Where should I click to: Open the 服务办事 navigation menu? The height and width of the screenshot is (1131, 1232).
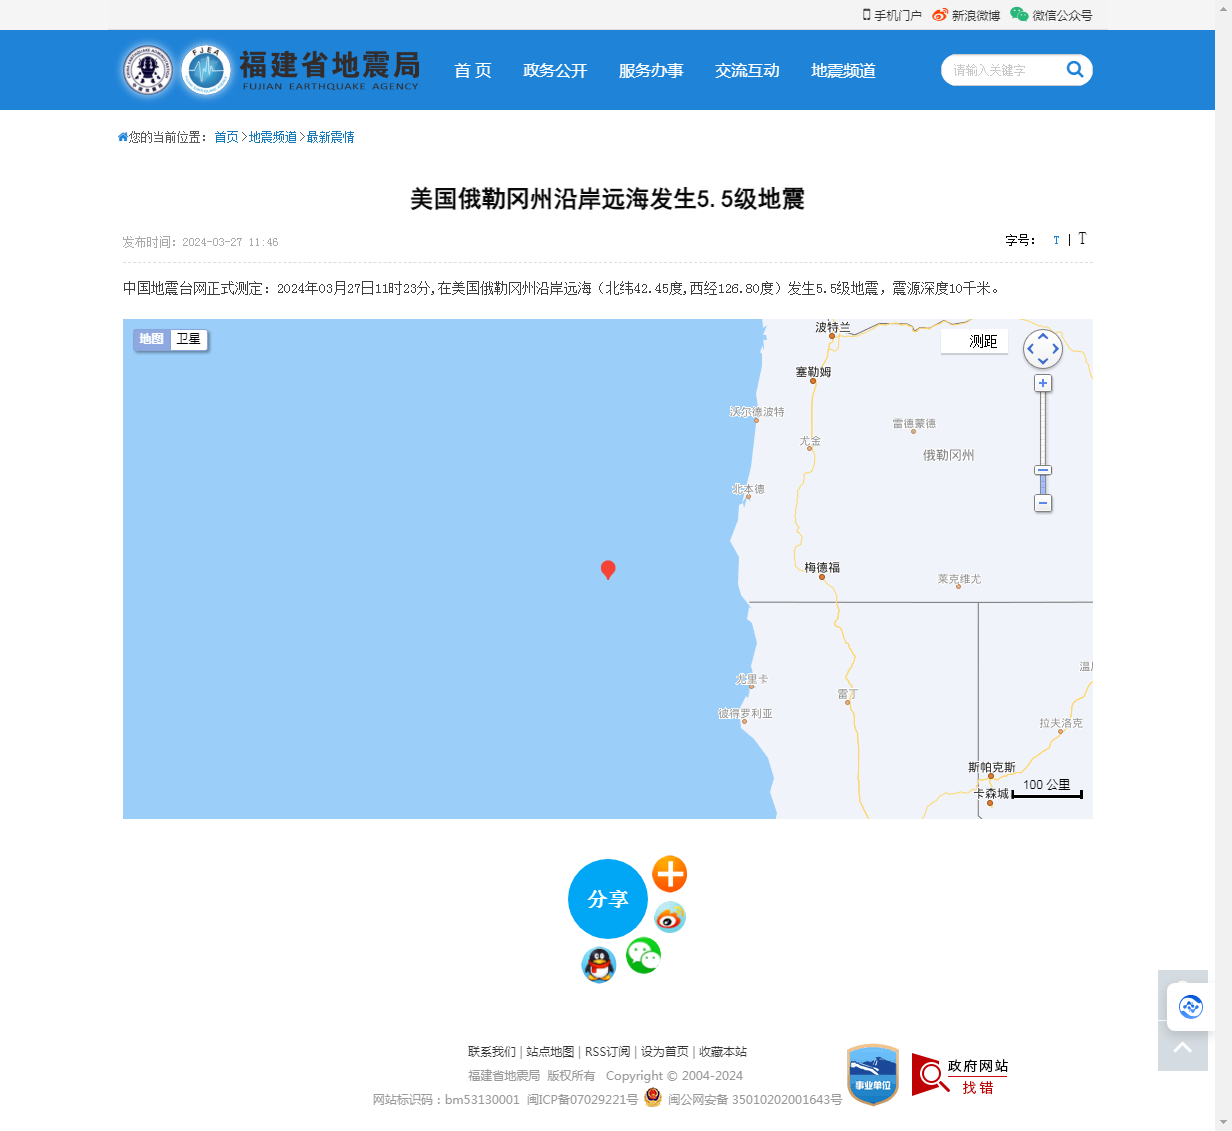651,71
